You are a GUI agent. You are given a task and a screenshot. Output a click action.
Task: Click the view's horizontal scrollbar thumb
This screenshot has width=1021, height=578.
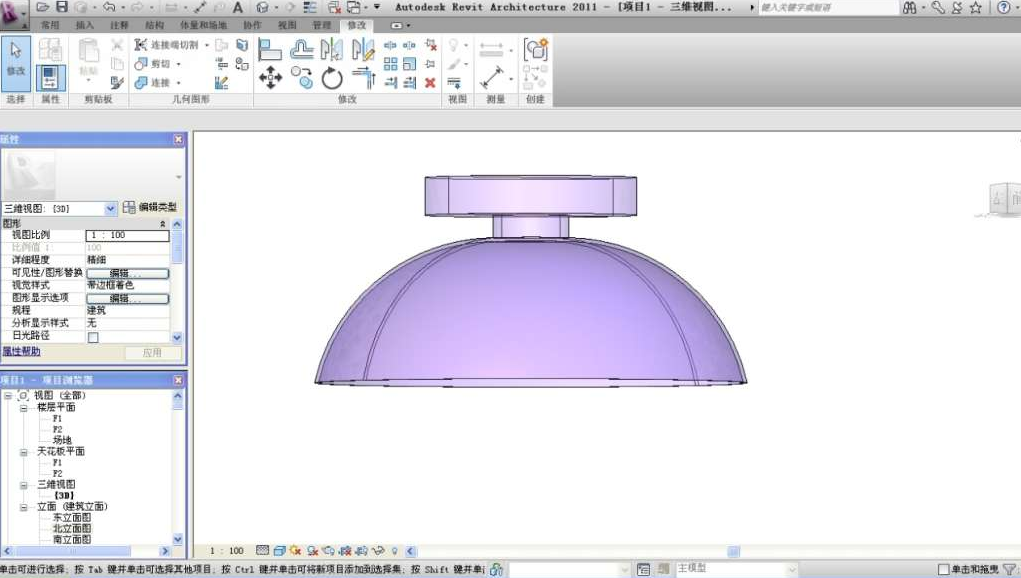coord(733,551)
